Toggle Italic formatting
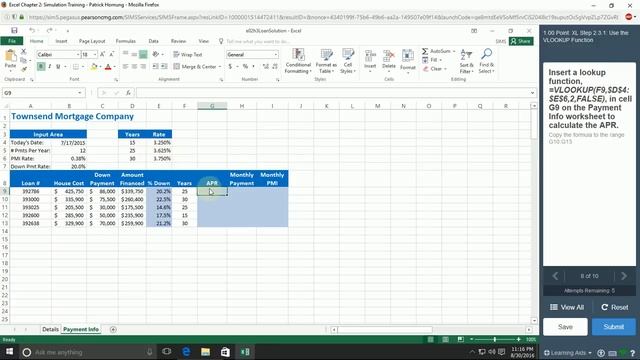The height and width of the screenshot is (360, 640). click(49, 67)
